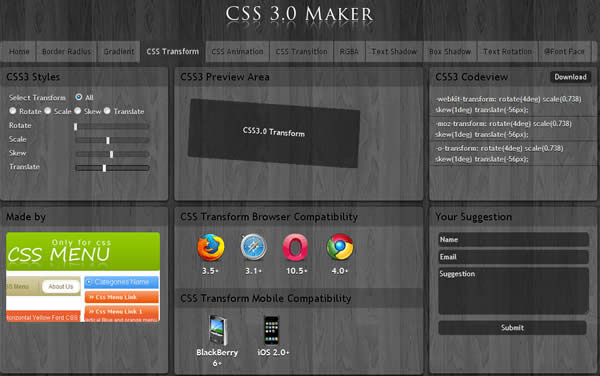
Task: Go to the Box Shadow tab
Action: coord(450,52)
